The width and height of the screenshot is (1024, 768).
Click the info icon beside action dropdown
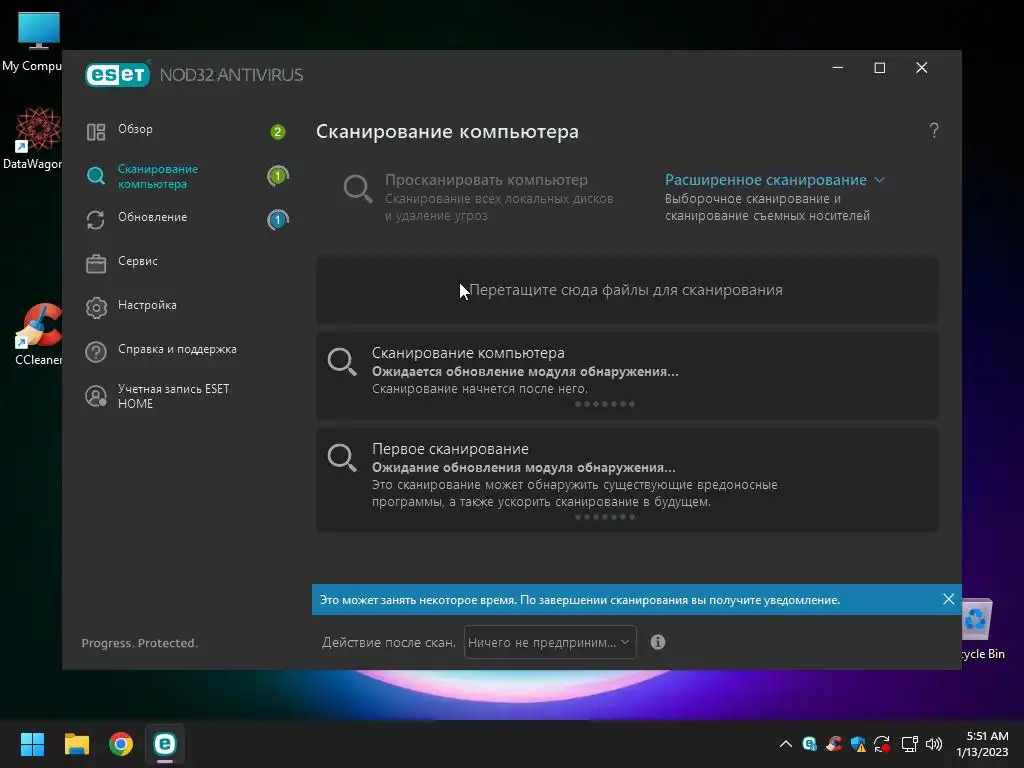(658, 642)
